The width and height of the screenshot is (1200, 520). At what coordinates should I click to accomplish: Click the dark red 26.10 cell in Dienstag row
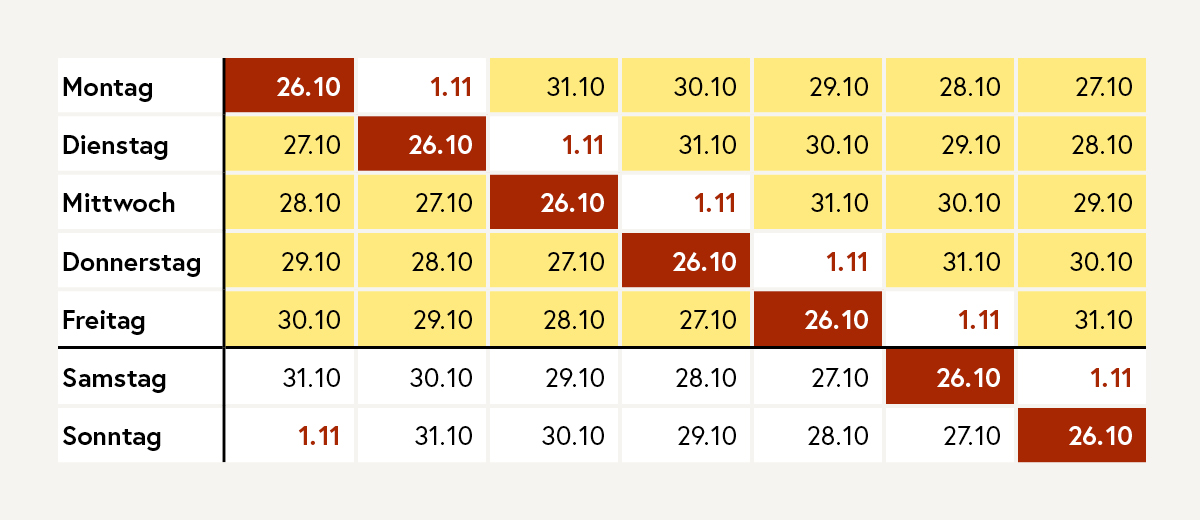[421, 145]
